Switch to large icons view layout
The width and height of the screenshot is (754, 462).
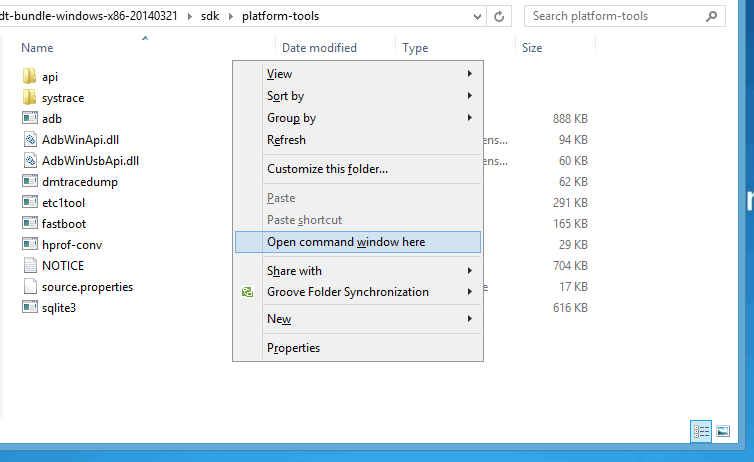pyautogui.click(x=723, y=431)
